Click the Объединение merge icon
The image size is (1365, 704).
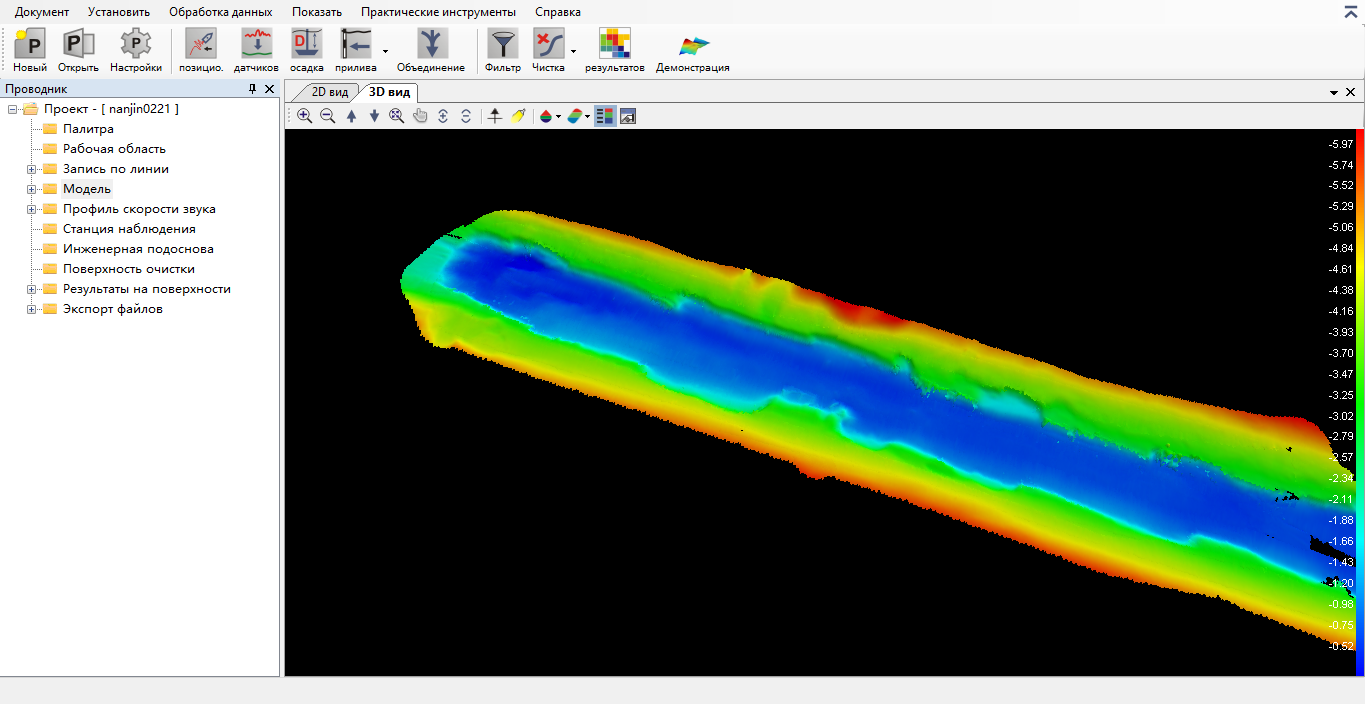[431, 45]
